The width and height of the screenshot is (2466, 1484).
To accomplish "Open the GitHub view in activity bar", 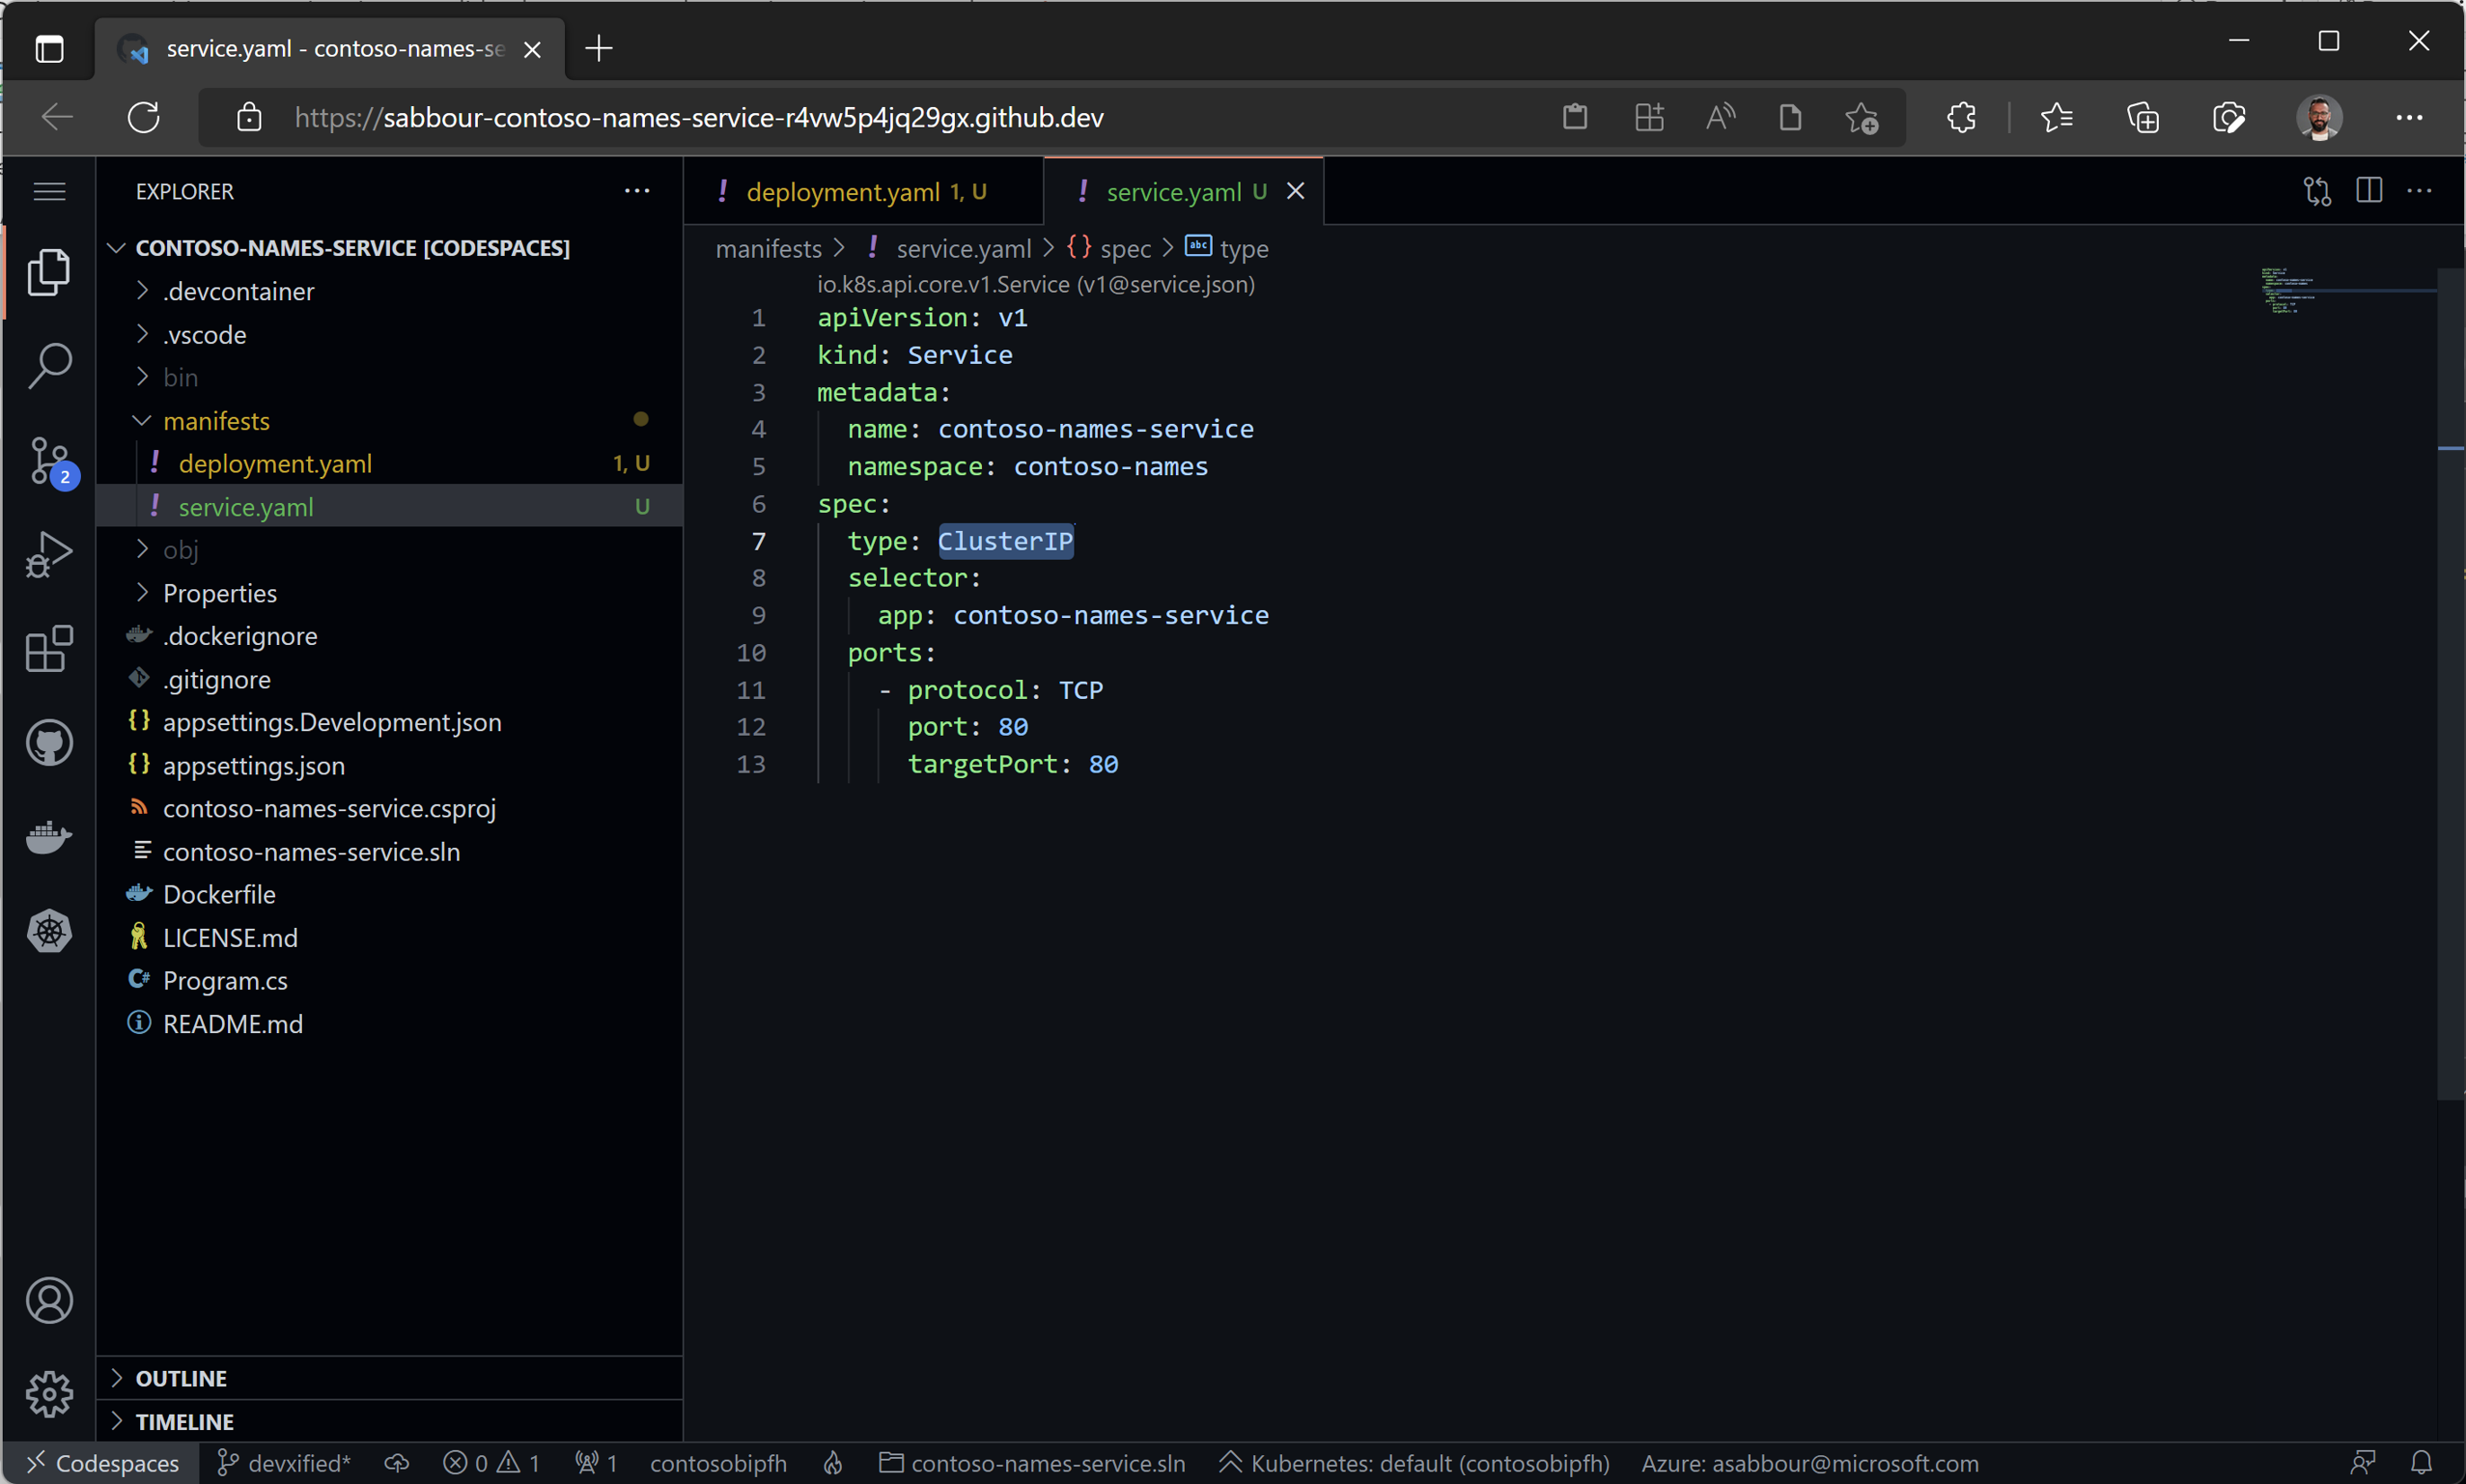I will (x=49, y=743).
